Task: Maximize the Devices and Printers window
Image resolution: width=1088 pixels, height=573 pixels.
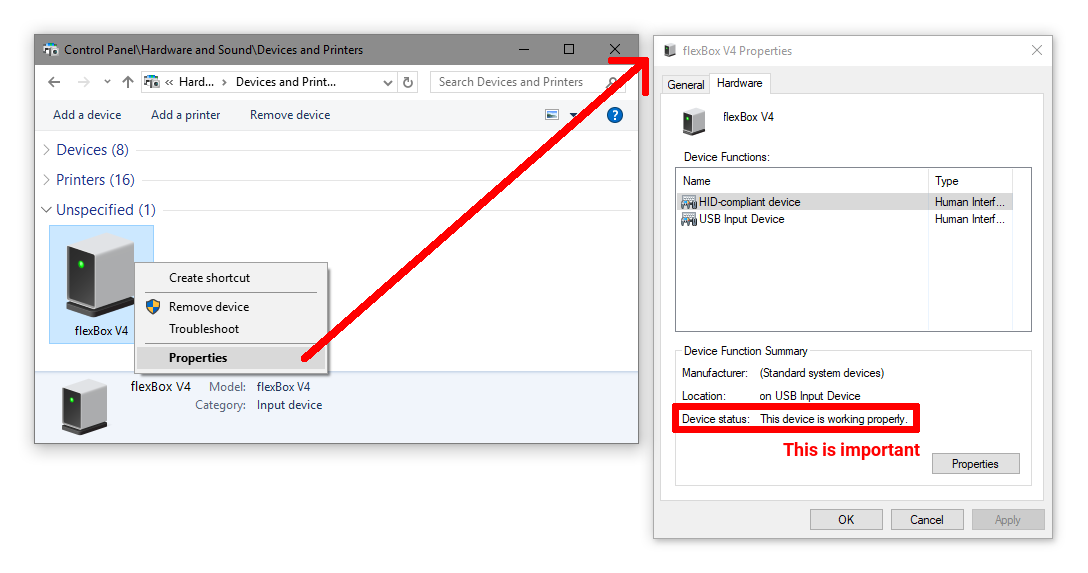Action: [x=569, y=49]
